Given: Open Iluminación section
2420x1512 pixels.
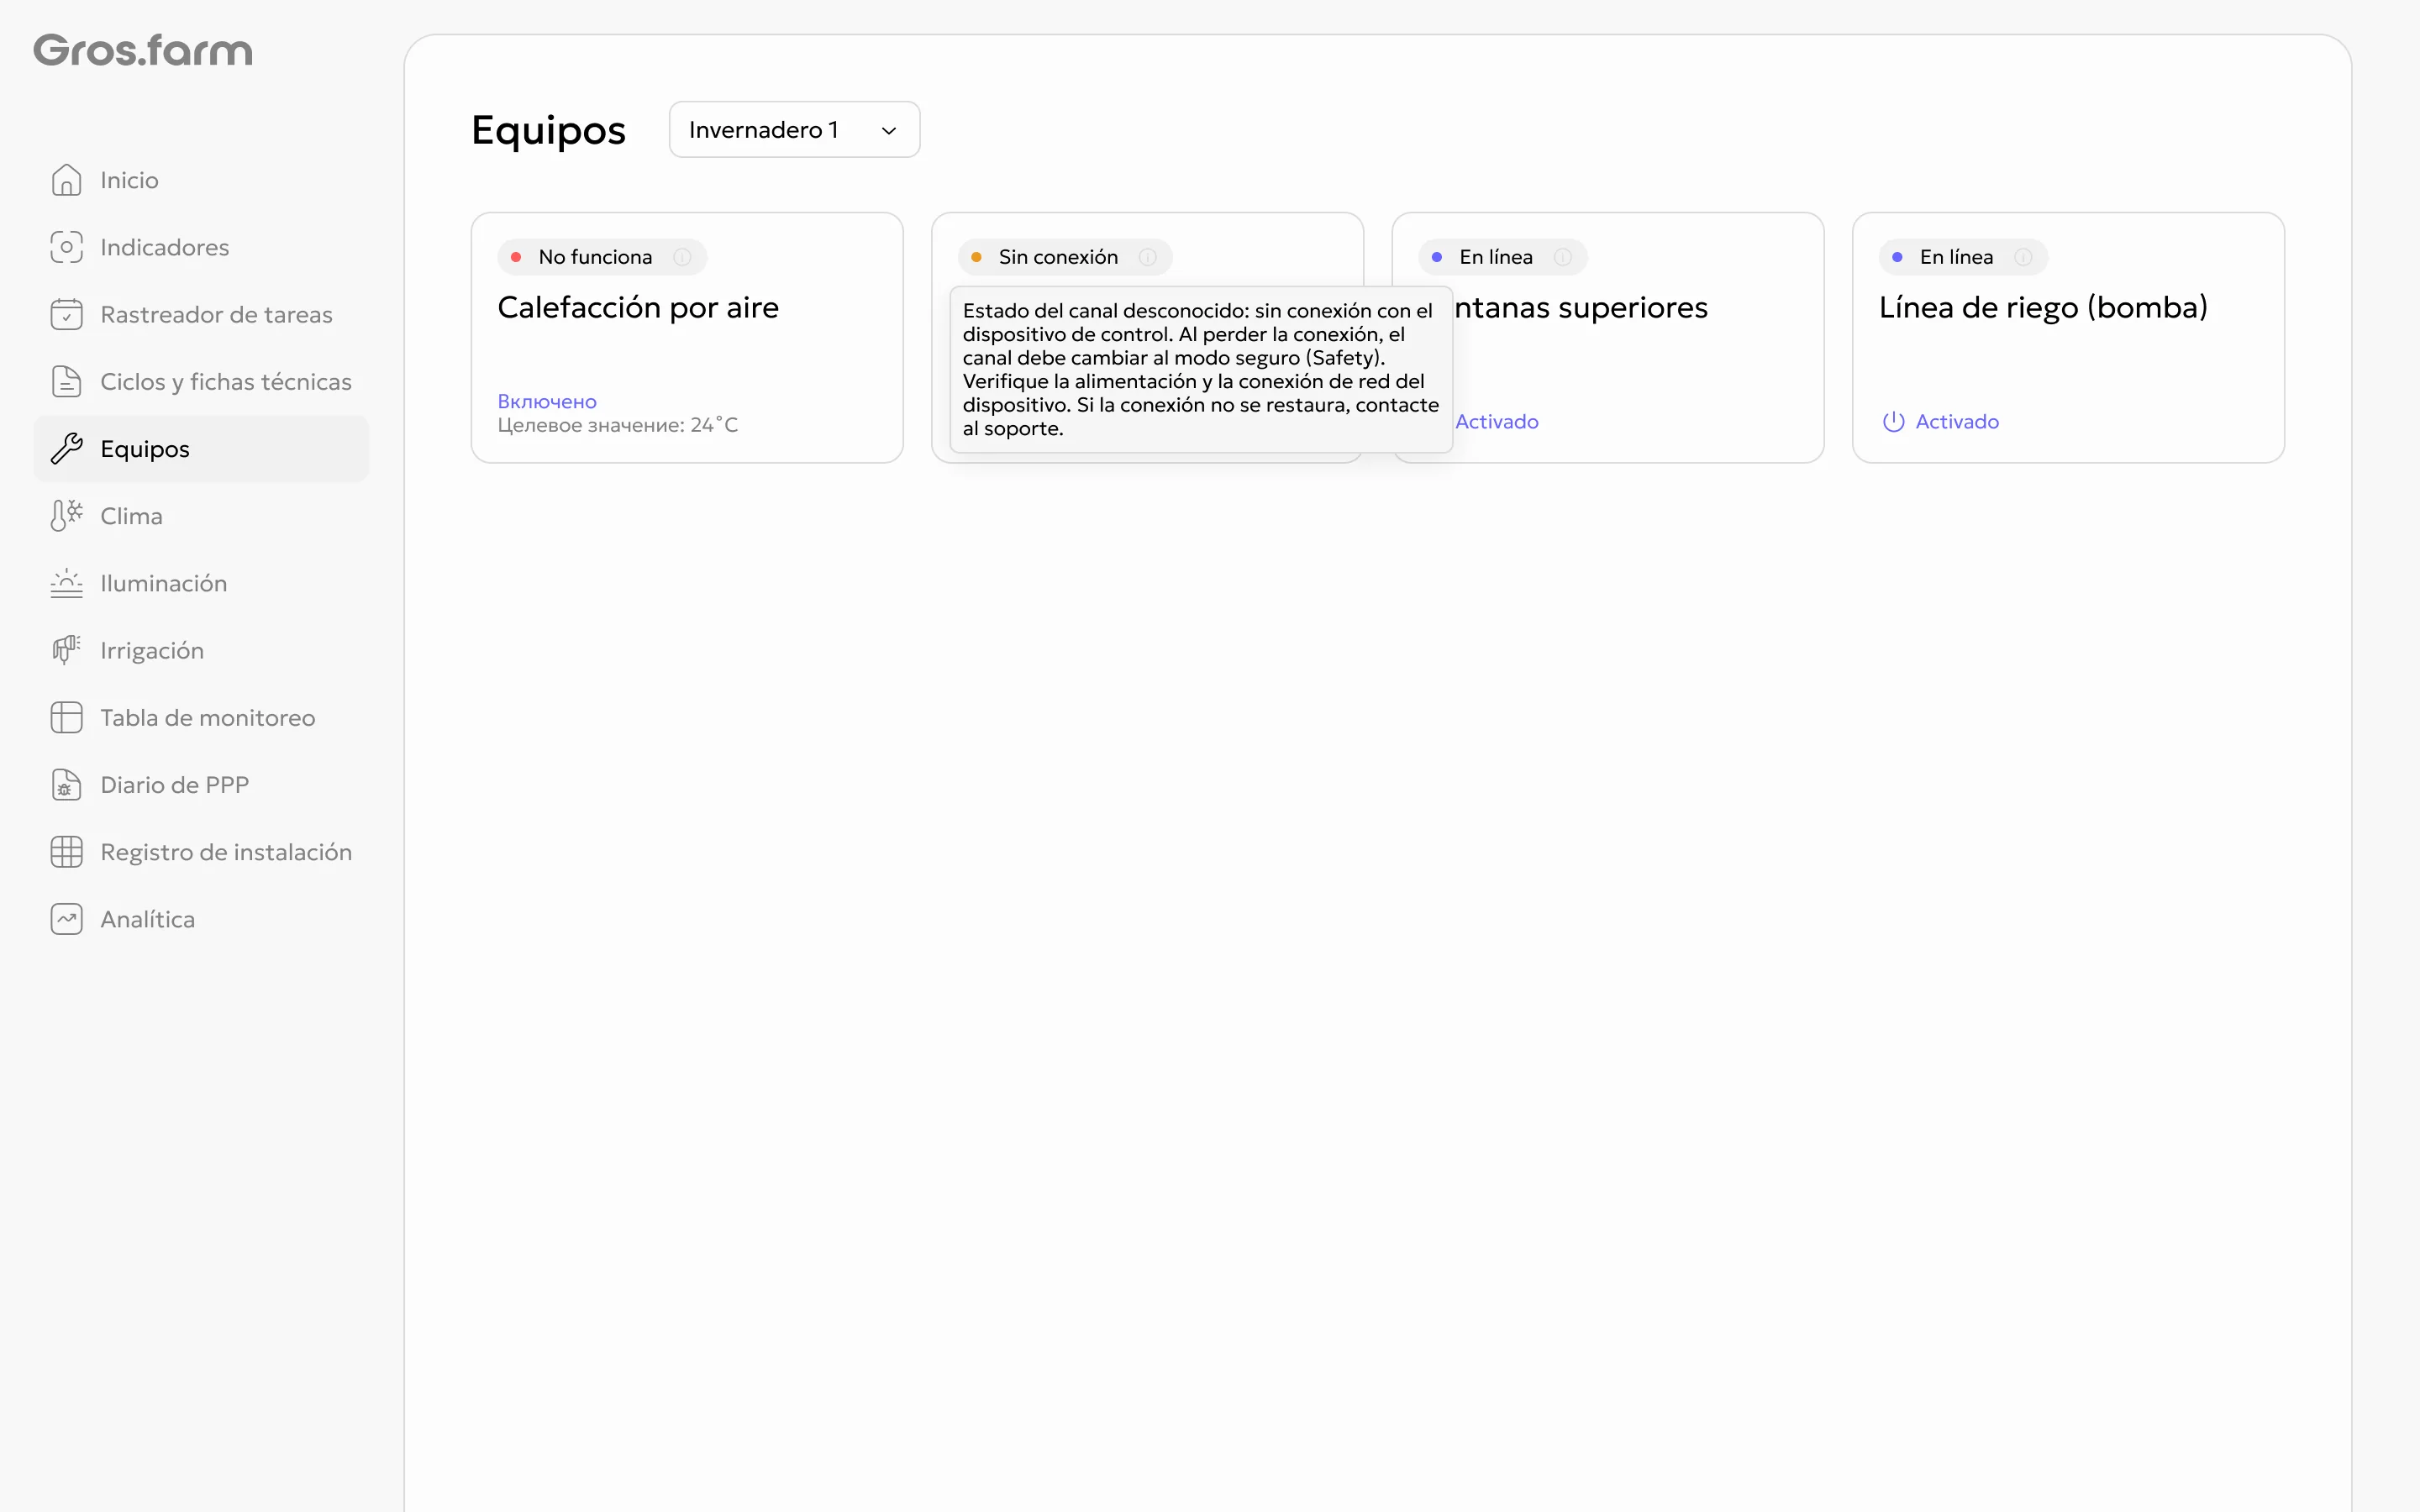Looking at the screenshot, I should click(201, 583).
